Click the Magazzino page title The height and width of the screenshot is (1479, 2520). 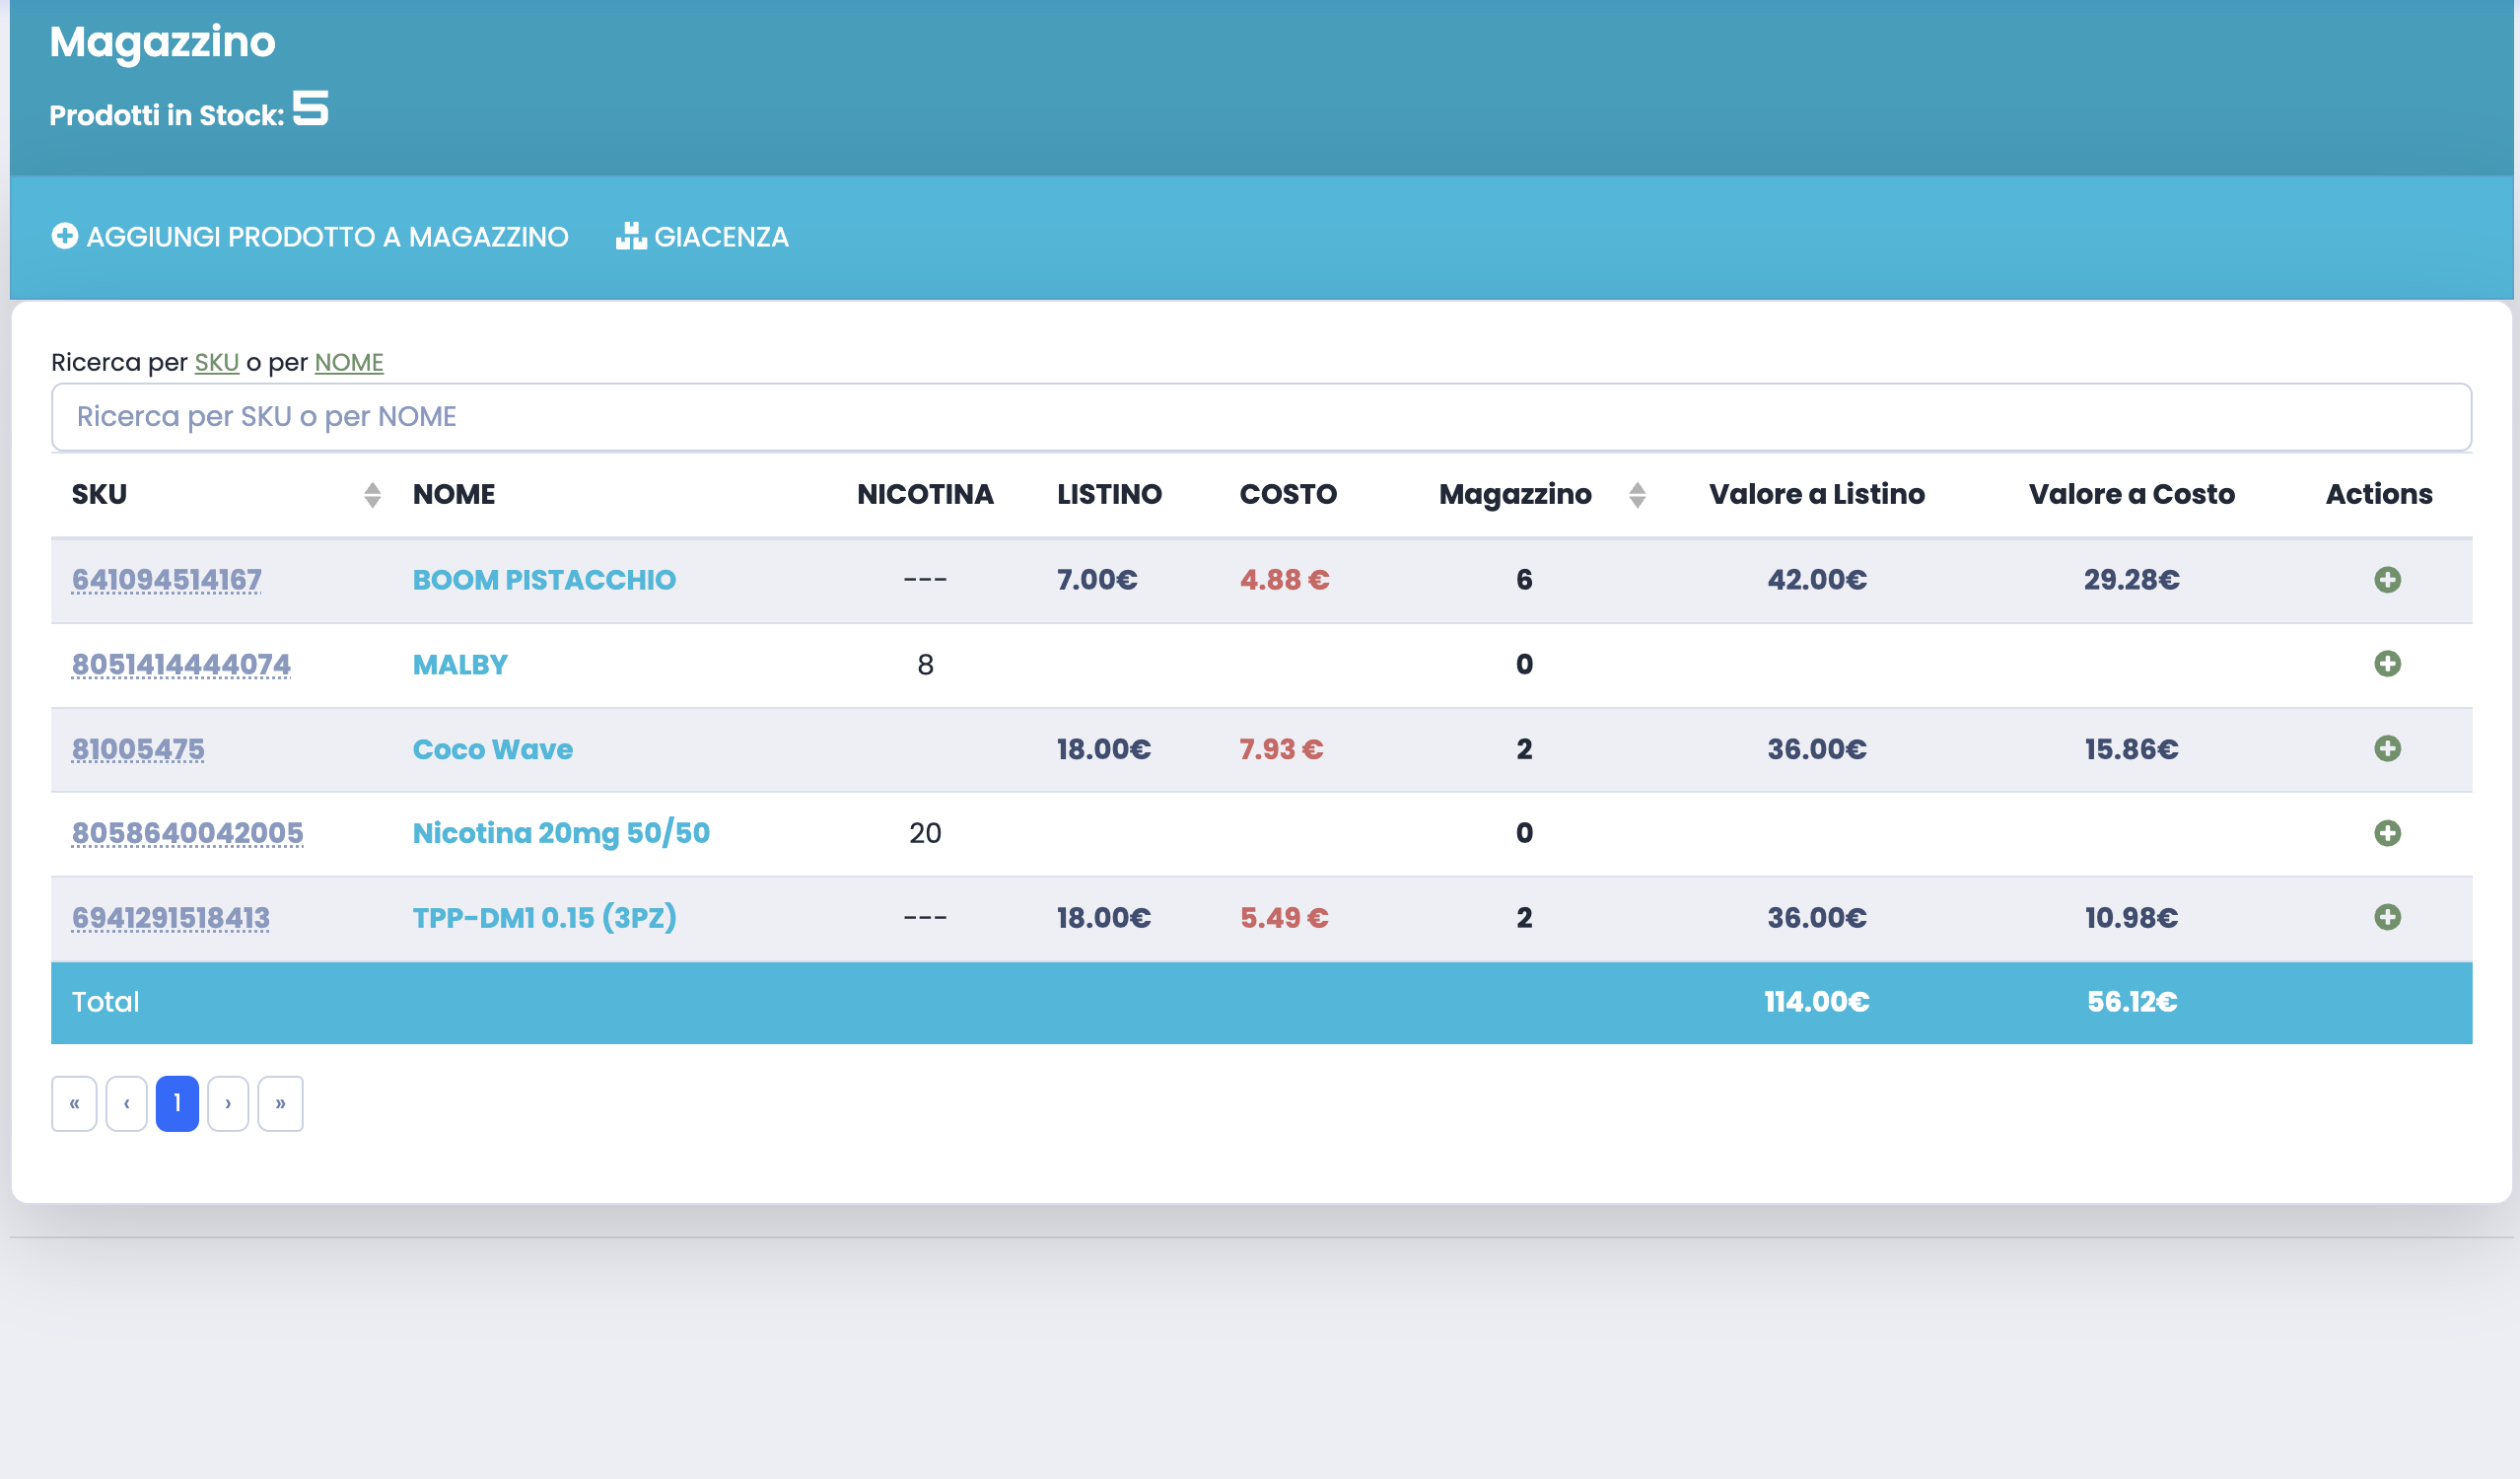click(x=162, y=42)
